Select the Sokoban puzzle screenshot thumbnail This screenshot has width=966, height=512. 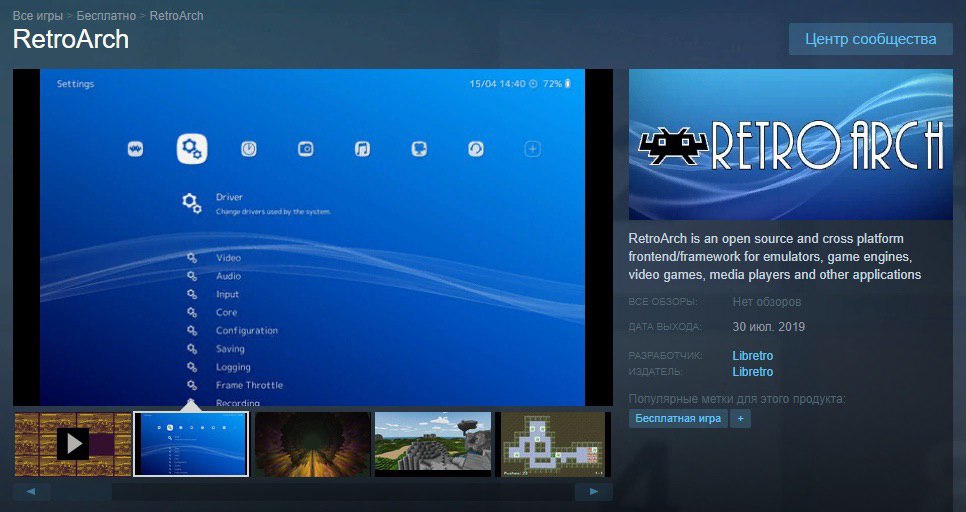(554, 444)
